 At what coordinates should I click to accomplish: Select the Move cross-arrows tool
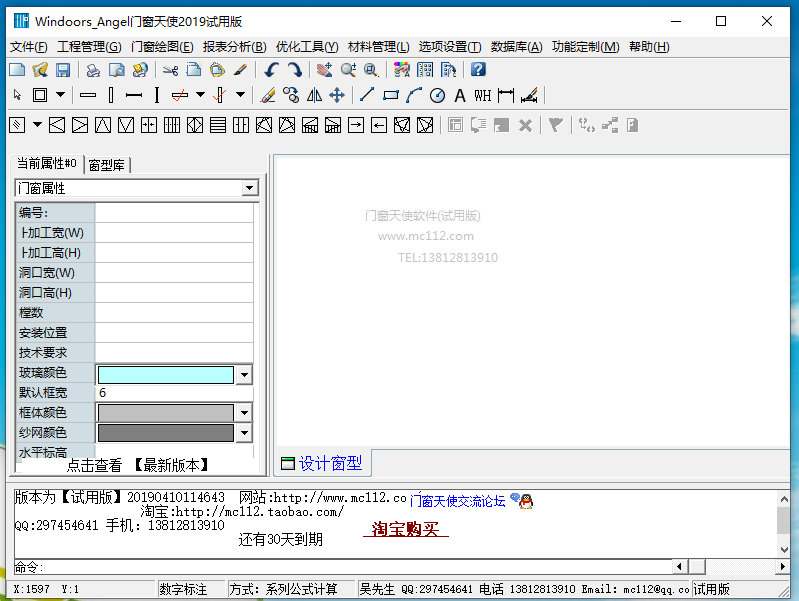pos(337,95)
